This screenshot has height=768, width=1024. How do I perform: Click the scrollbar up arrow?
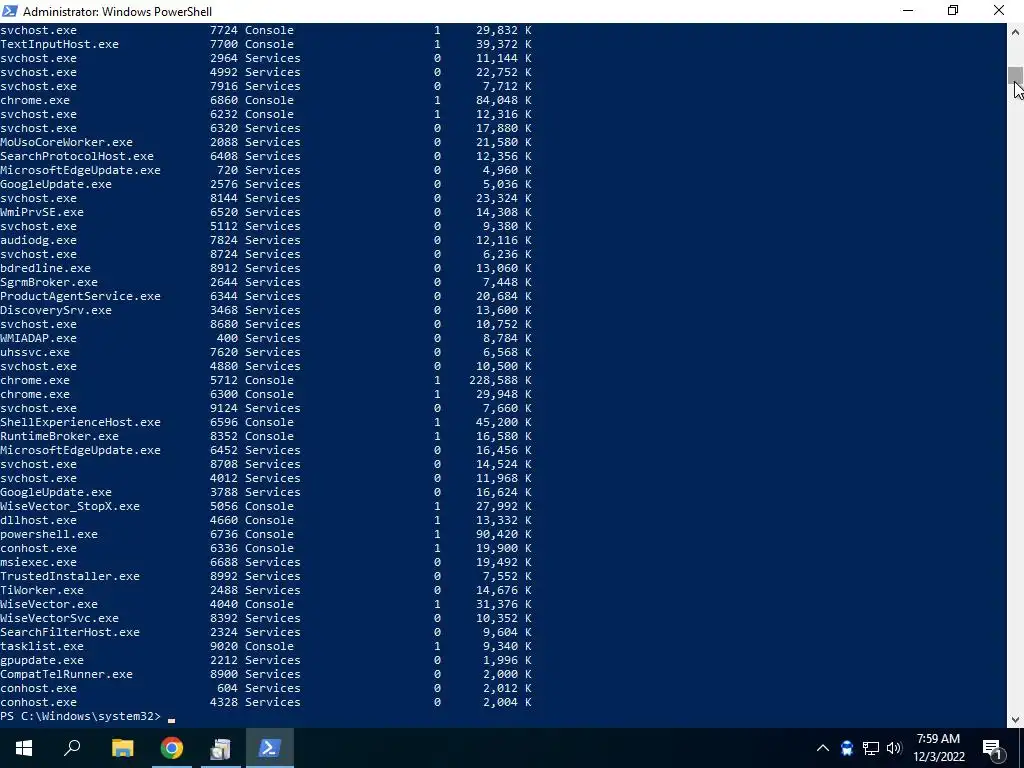[1015, 31]
